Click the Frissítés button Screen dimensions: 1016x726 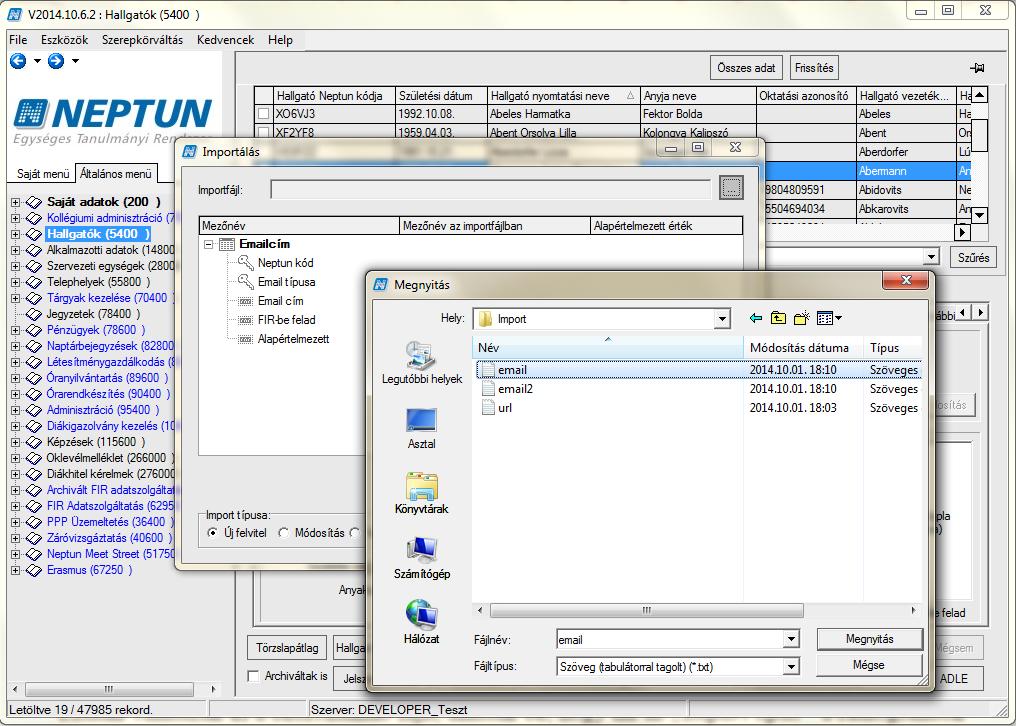pos(814,67)
